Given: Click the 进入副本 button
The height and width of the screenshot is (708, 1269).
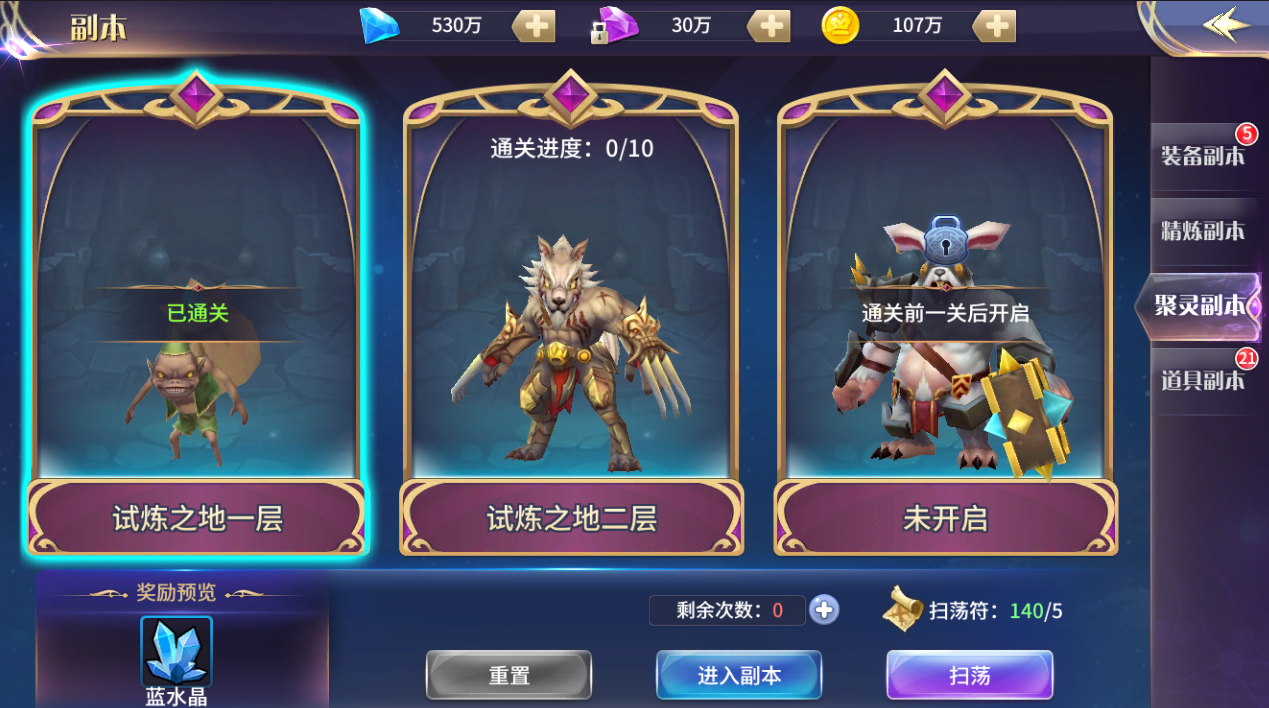Looking at the screenshot, I should click(x=739, y=675).
